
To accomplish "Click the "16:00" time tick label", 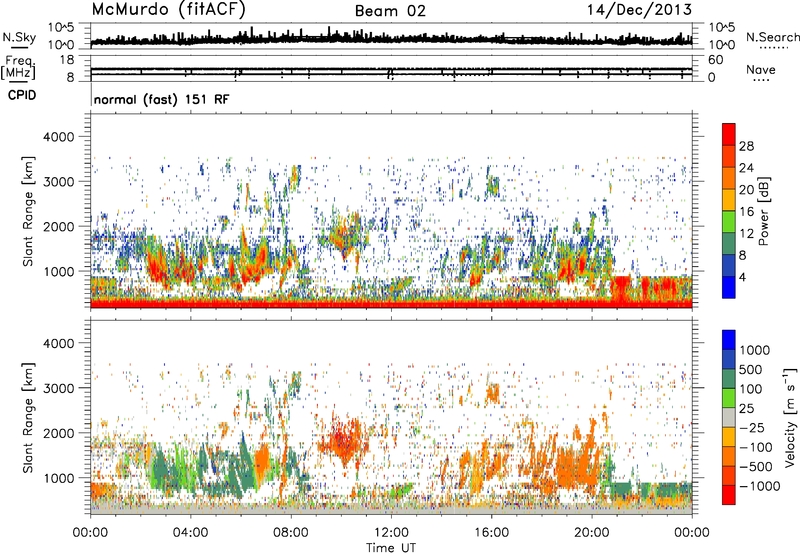I will (491, 533).
